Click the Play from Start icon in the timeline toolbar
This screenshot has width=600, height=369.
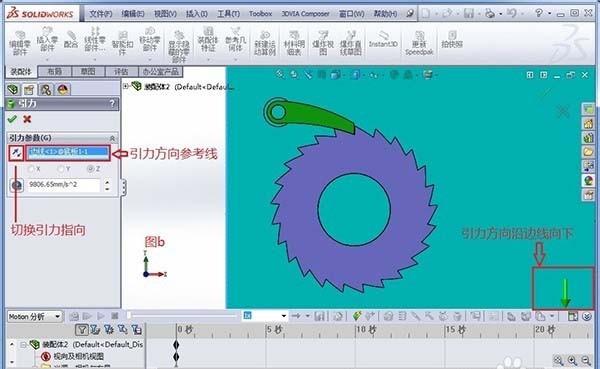point(87,316)
